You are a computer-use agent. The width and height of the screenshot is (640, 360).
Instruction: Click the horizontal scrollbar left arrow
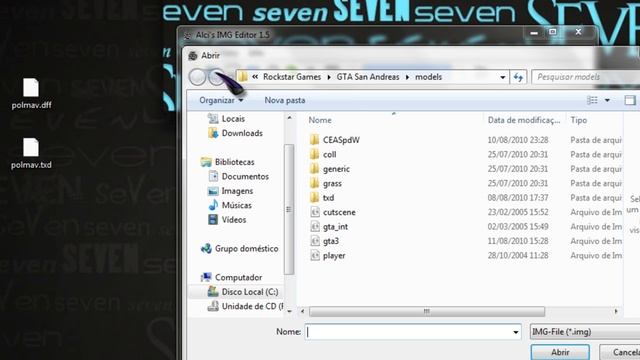coord(302,311)
